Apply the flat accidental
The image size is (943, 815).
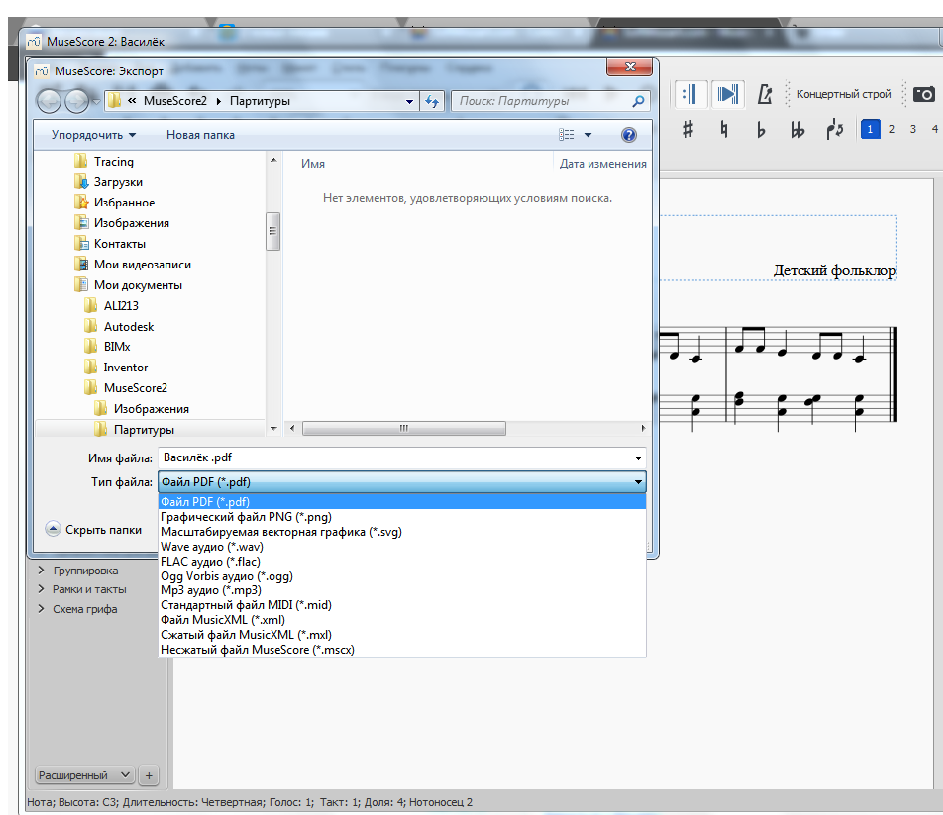(x=761, y=129)
